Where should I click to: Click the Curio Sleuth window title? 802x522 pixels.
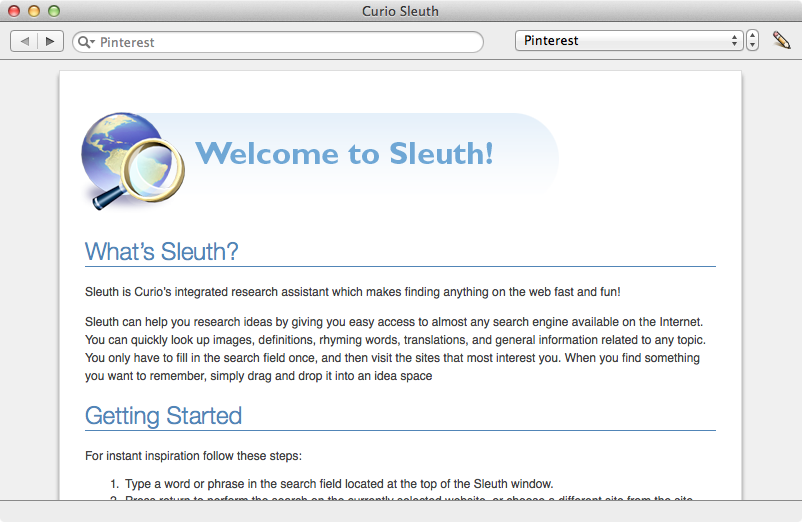pos(400,11)
